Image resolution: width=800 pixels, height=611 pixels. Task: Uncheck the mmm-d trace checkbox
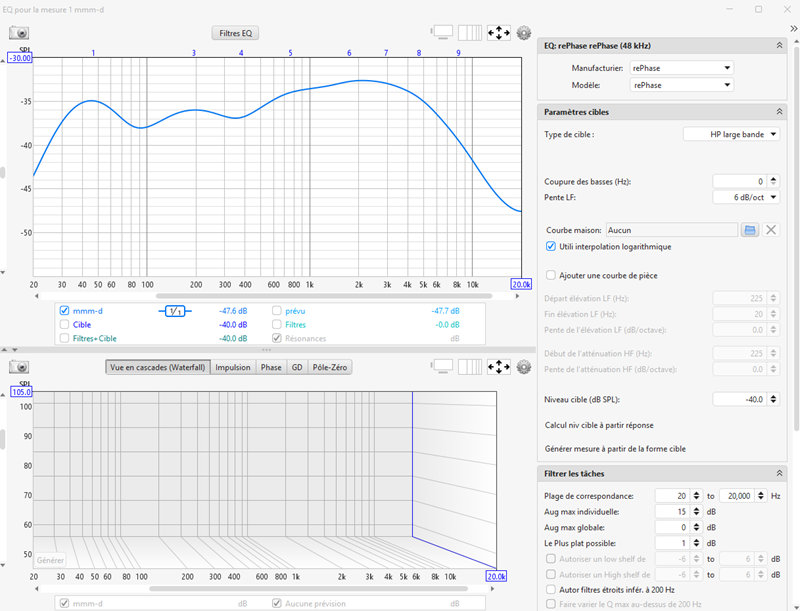(x=64, y=311)
